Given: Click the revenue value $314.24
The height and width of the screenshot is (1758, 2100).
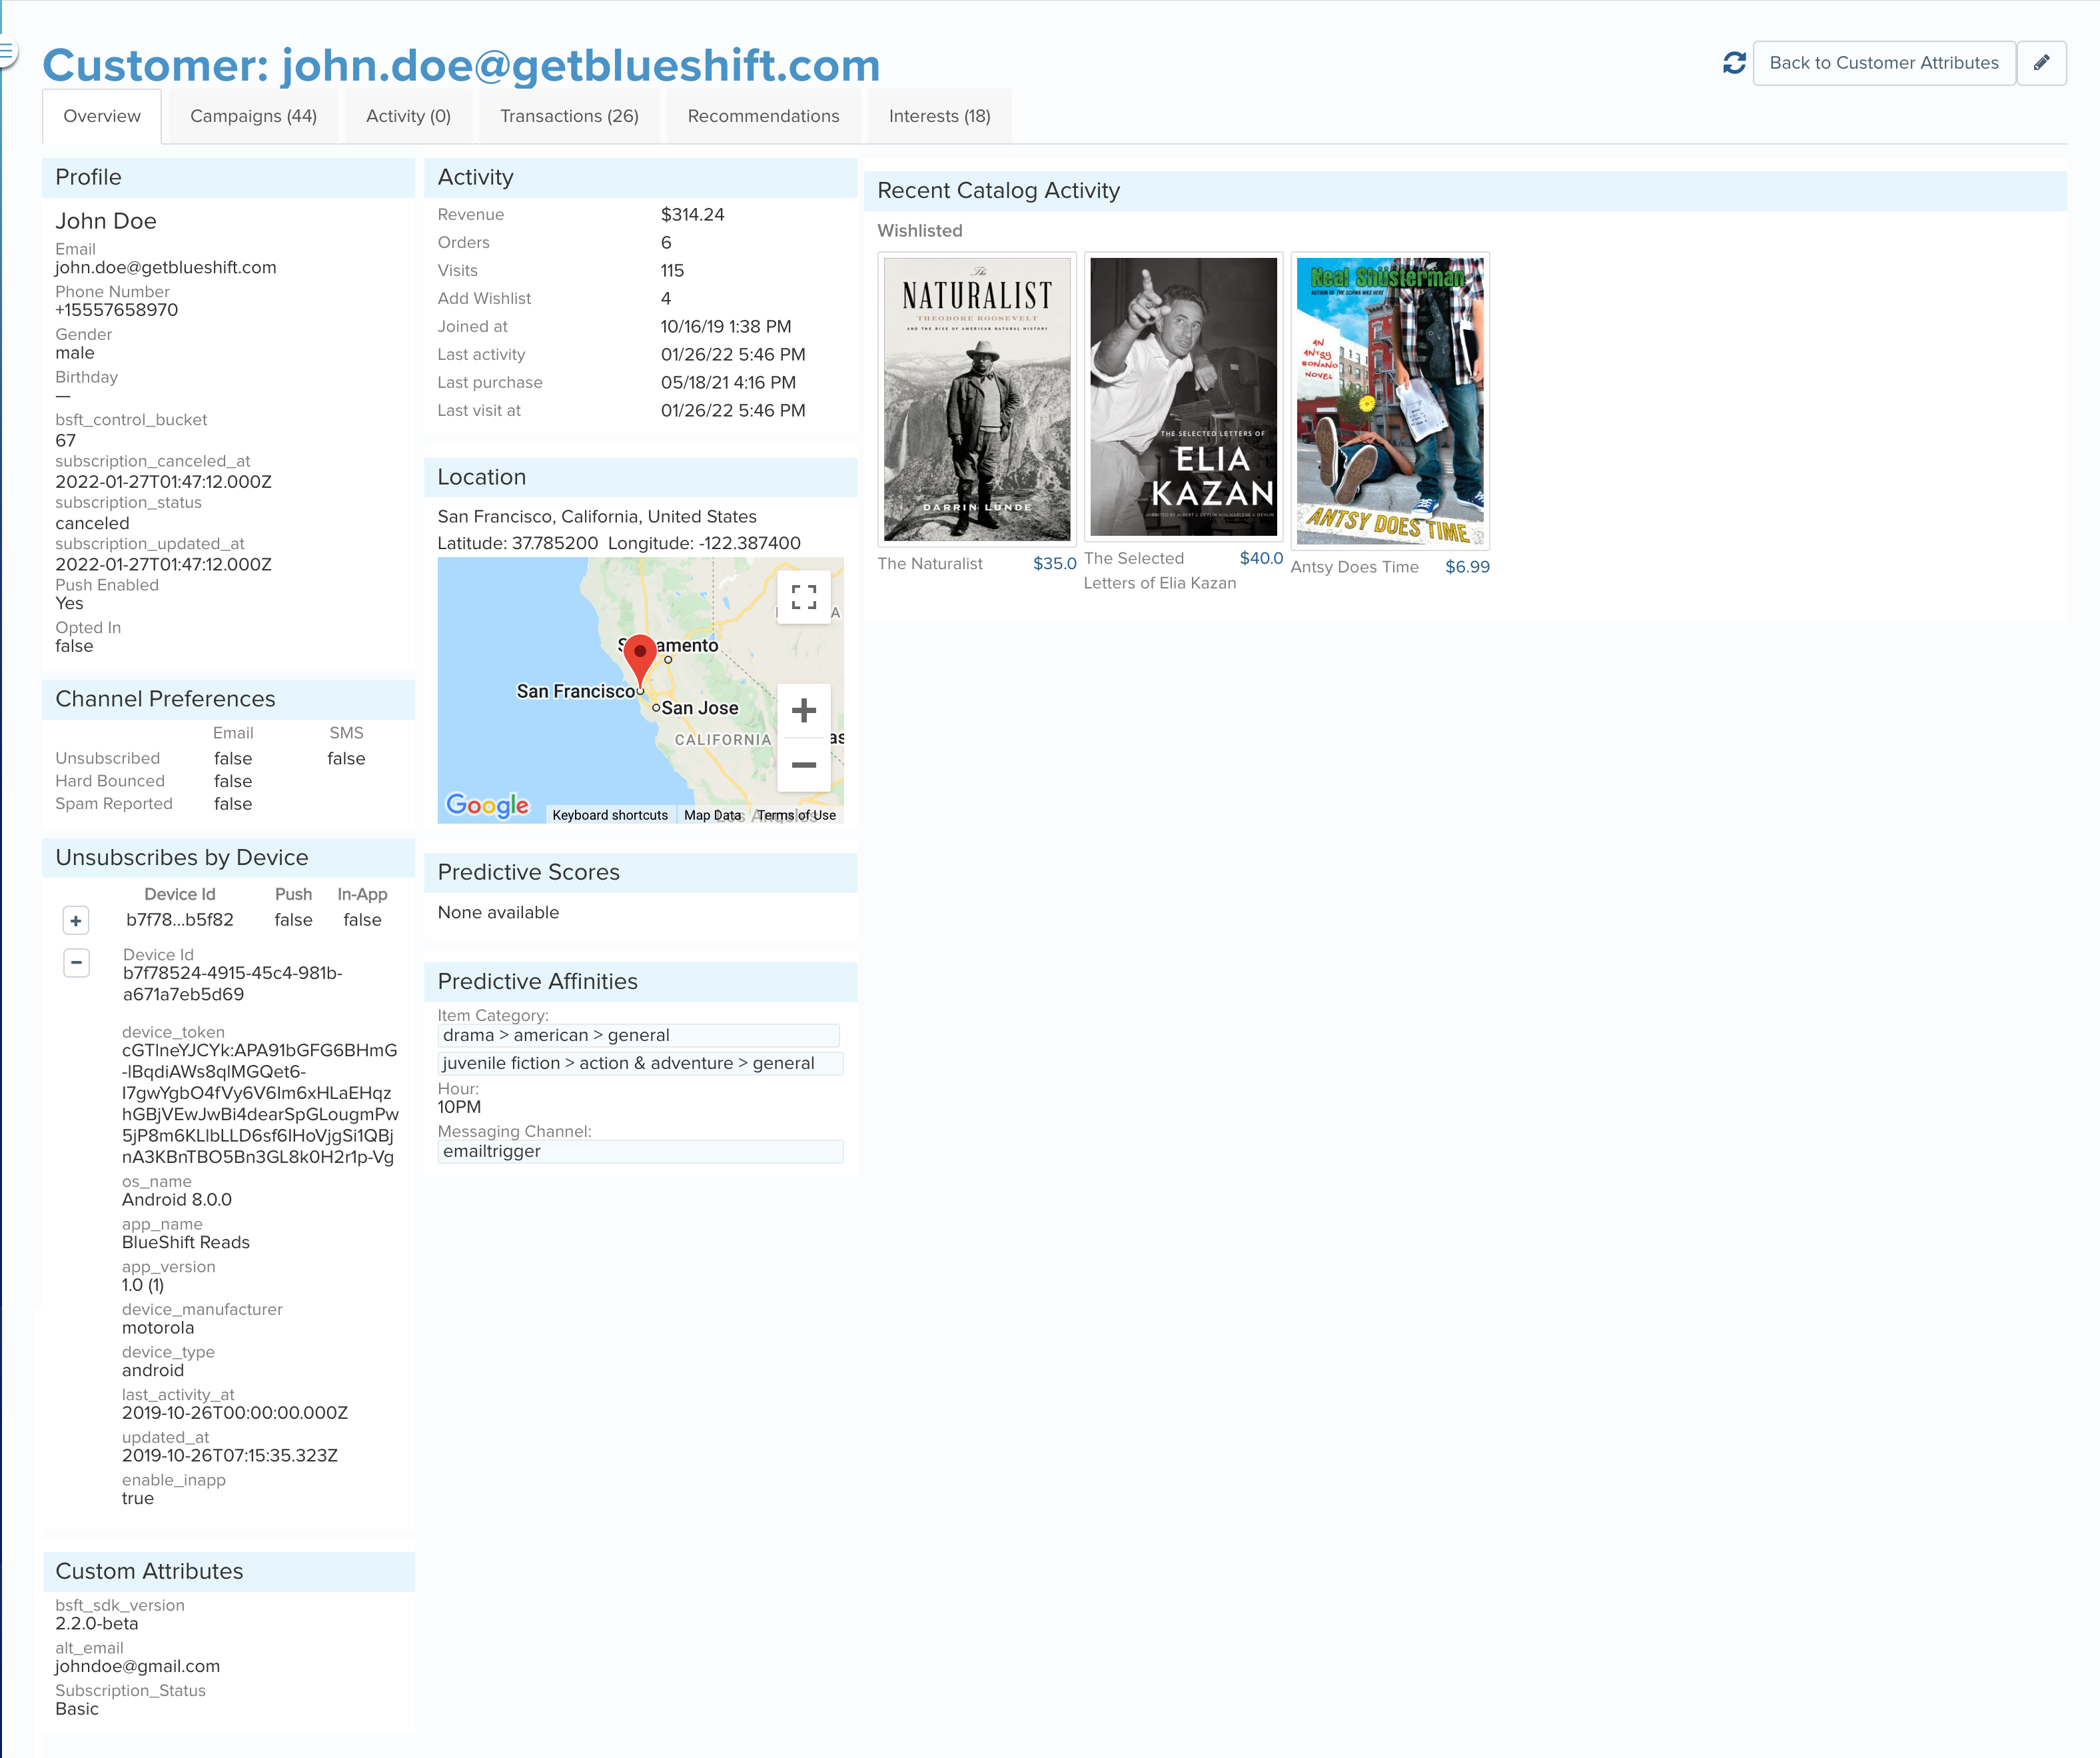Looking at the screenshot, I should tap(692, 215).
